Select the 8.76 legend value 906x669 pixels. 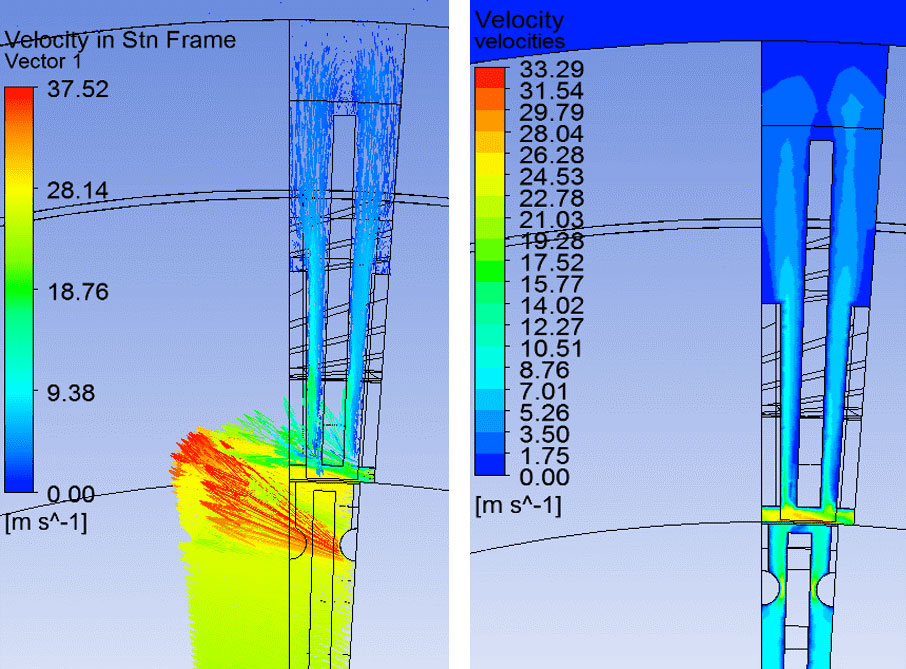545,370
